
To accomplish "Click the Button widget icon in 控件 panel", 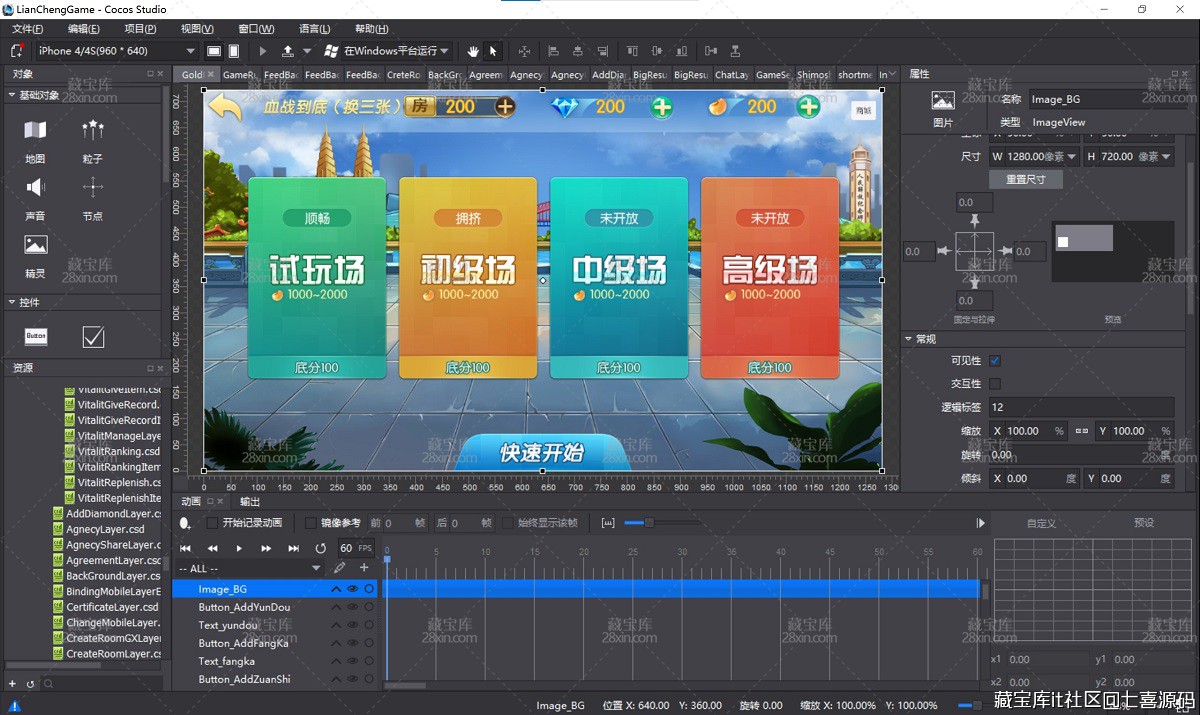I will [x=36, y=337].
